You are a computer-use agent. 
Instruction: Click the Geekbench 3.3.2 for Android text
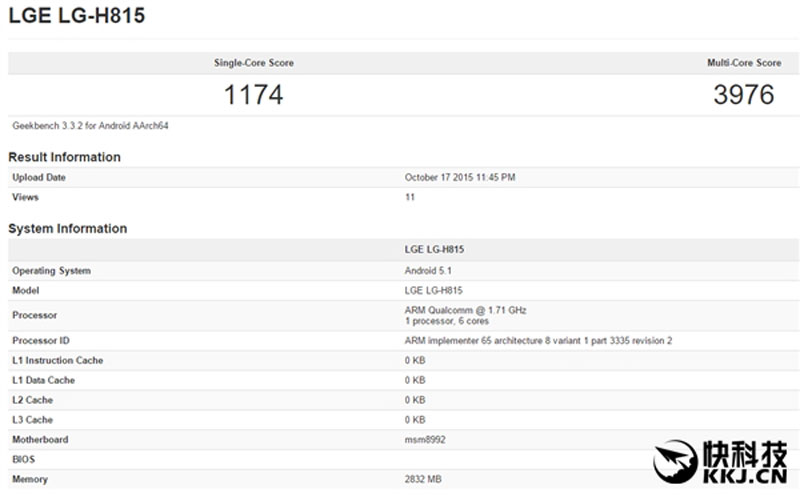(x=90, y=126)
